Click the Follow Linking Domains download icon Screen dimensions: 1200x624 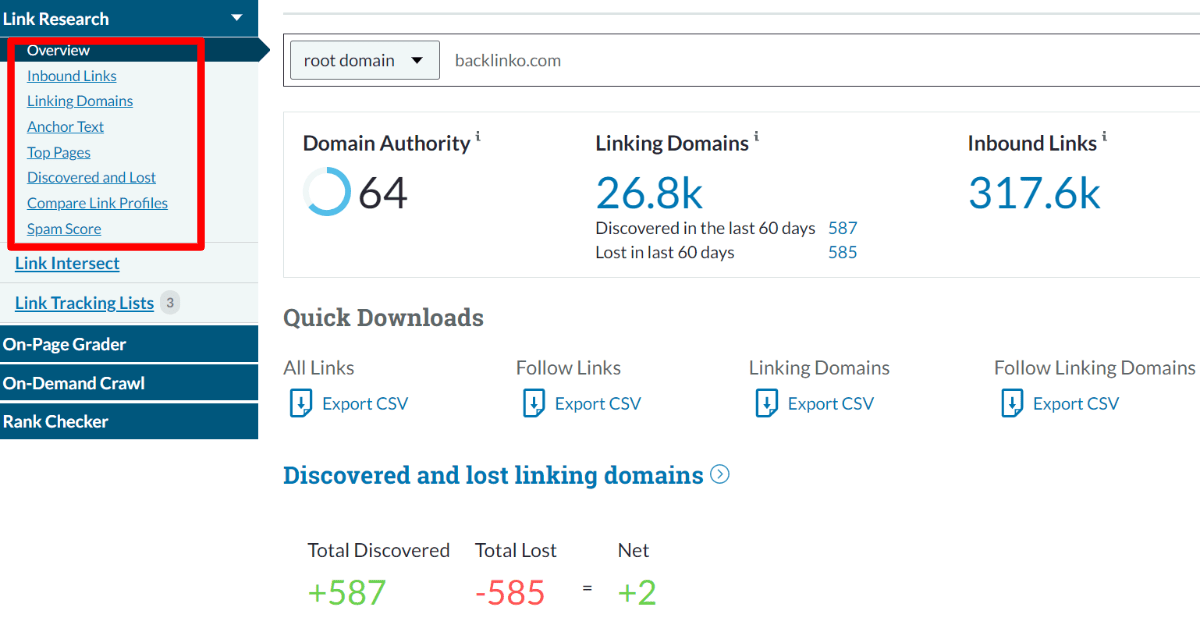point(1013,402)
